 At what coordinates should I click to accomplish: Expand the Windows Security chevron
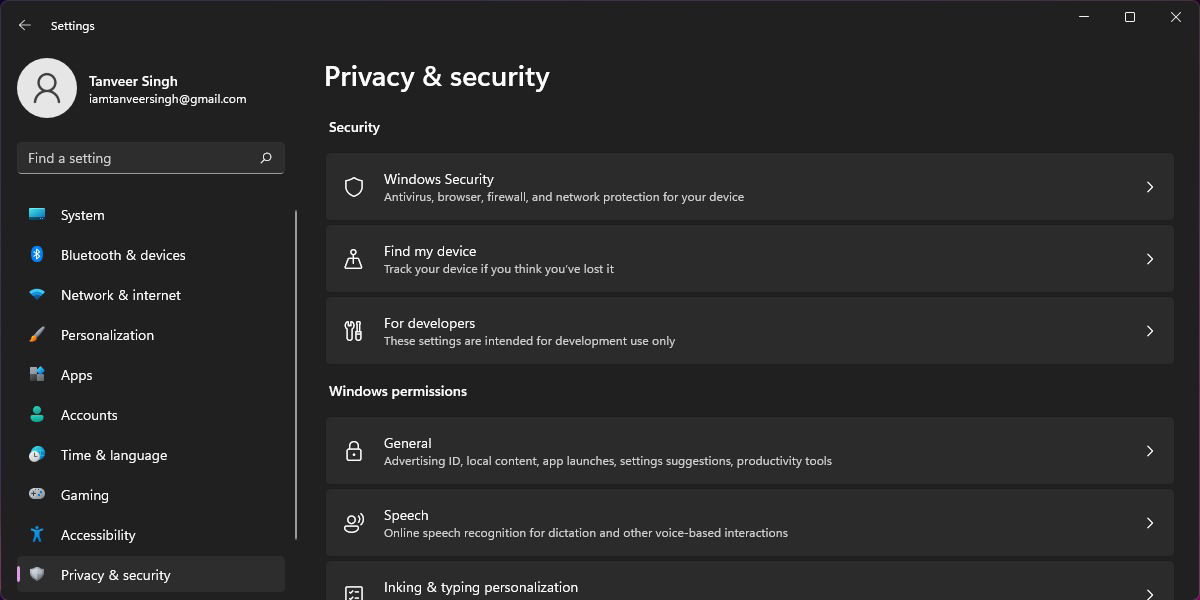(x=1150, y=187)
